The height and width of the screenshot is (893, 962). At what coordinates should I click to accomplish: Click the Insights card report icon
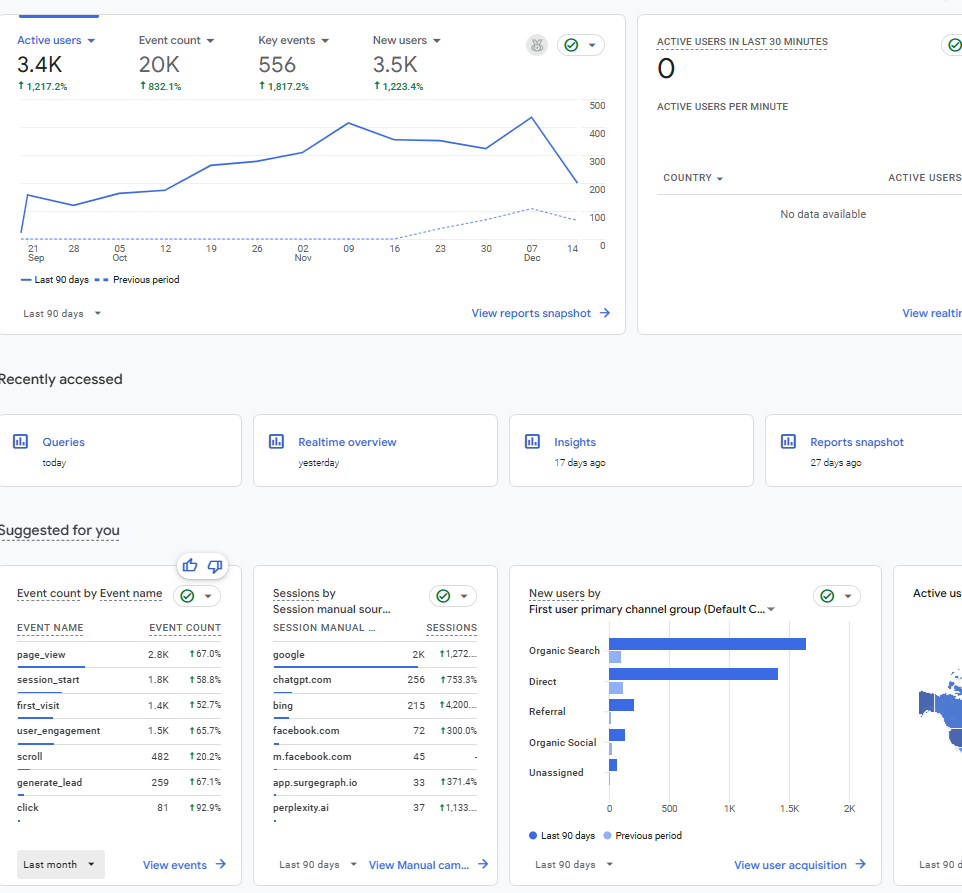[x=533, y=441]
